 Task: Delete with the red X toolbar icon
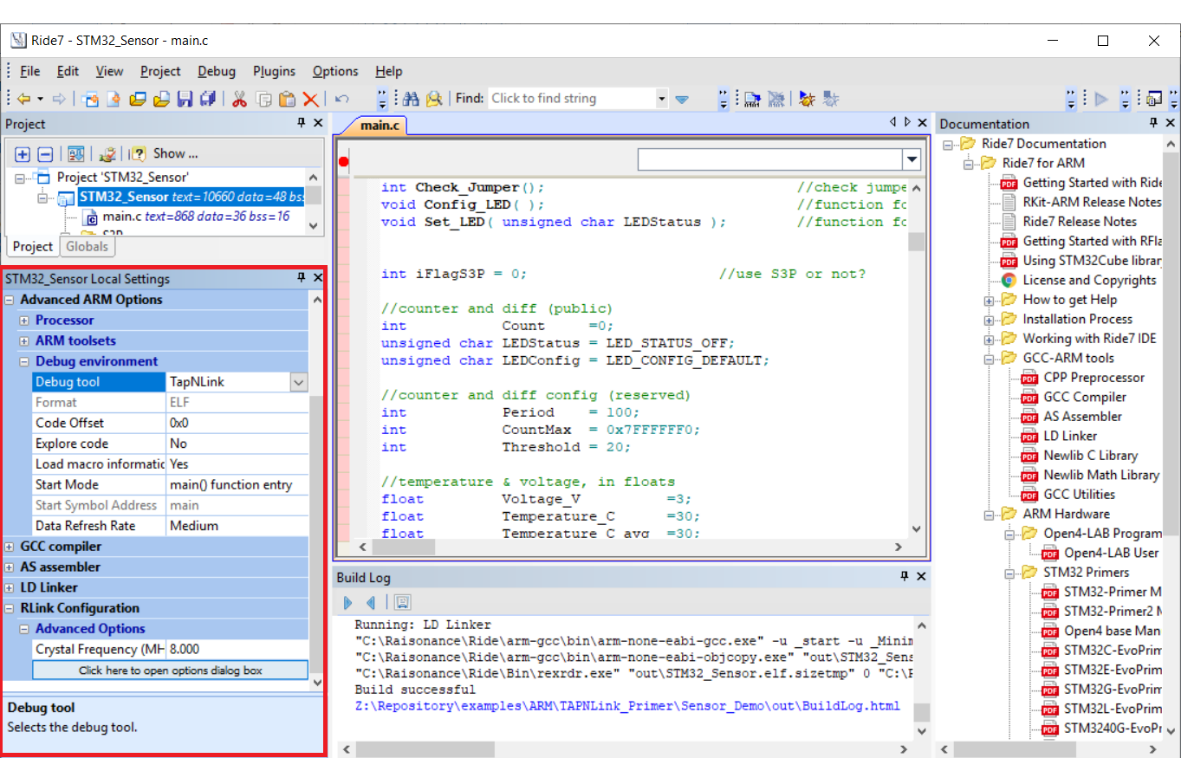point(310,99)
